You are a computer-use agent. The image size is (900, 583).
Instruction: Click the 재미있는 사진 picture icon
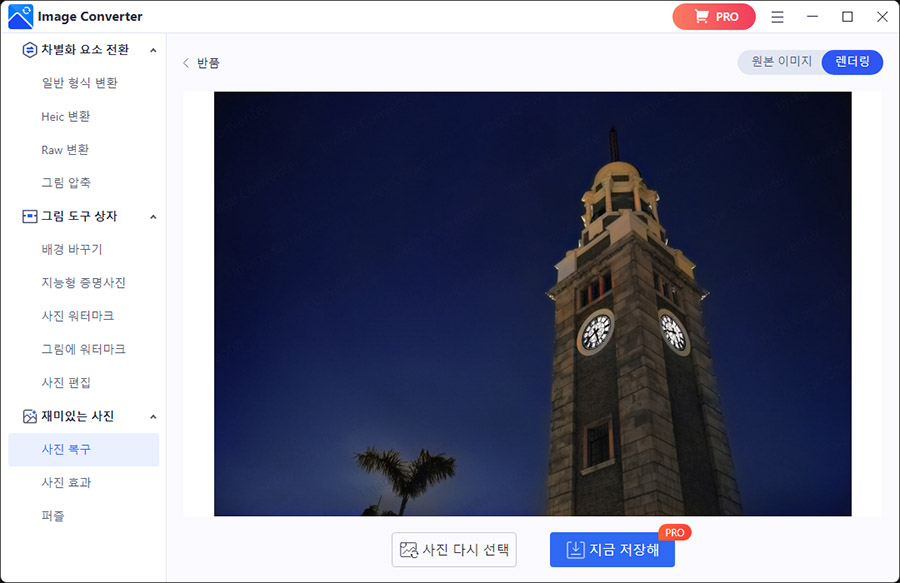point(29,416)
